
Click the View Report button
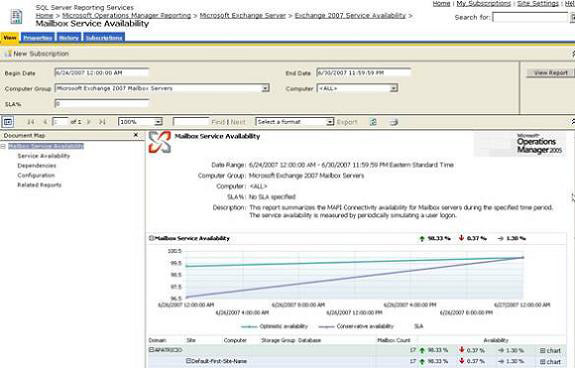point(550,73)
